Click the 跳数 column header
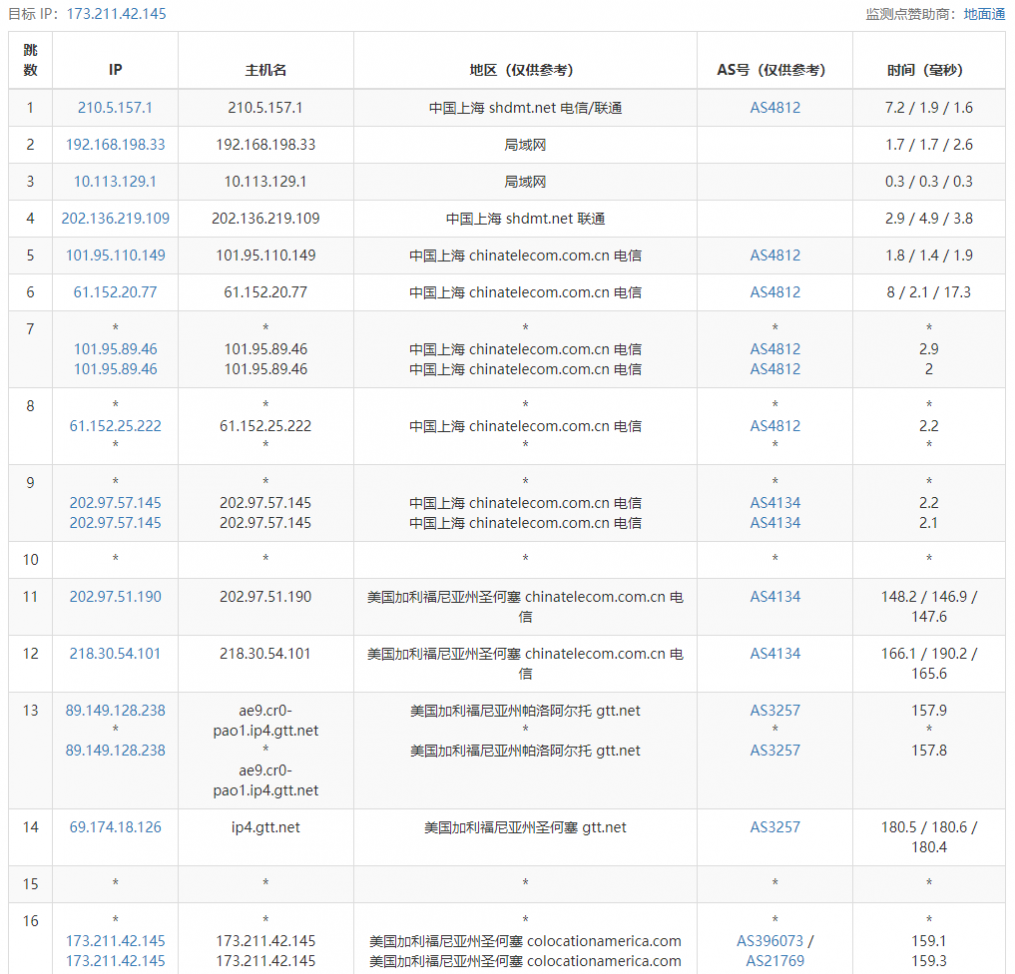The width and height of the screenshot is (1015, 974). point(30,60)
